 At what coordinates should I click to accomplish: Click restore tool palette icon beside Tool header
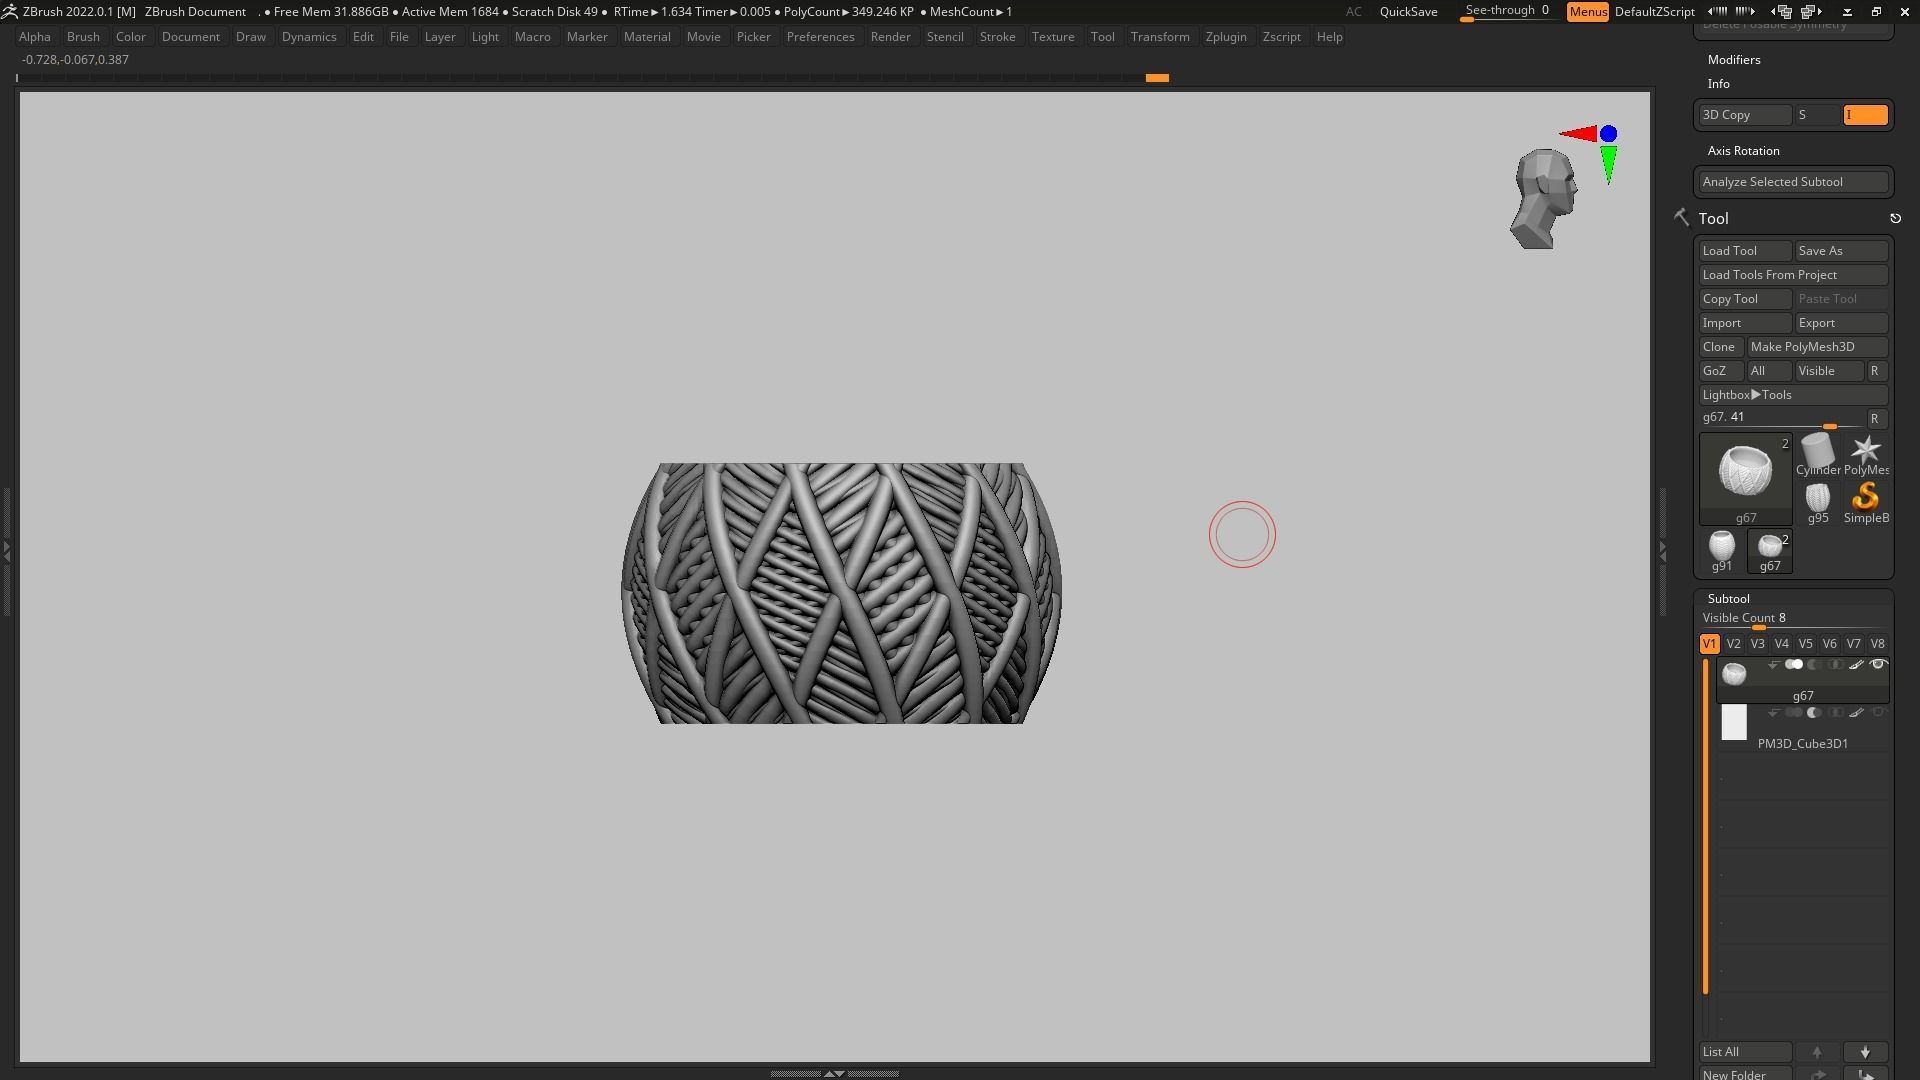coord(1895,219)
